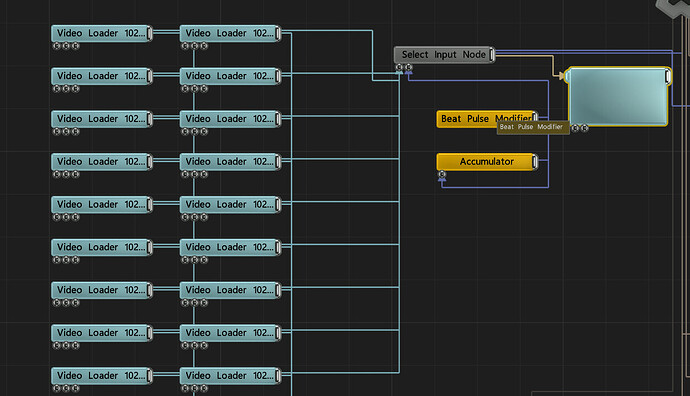690x396 pixels.
Task: Click first input pin under topmost left Video Loader
Action: [56, 46]
